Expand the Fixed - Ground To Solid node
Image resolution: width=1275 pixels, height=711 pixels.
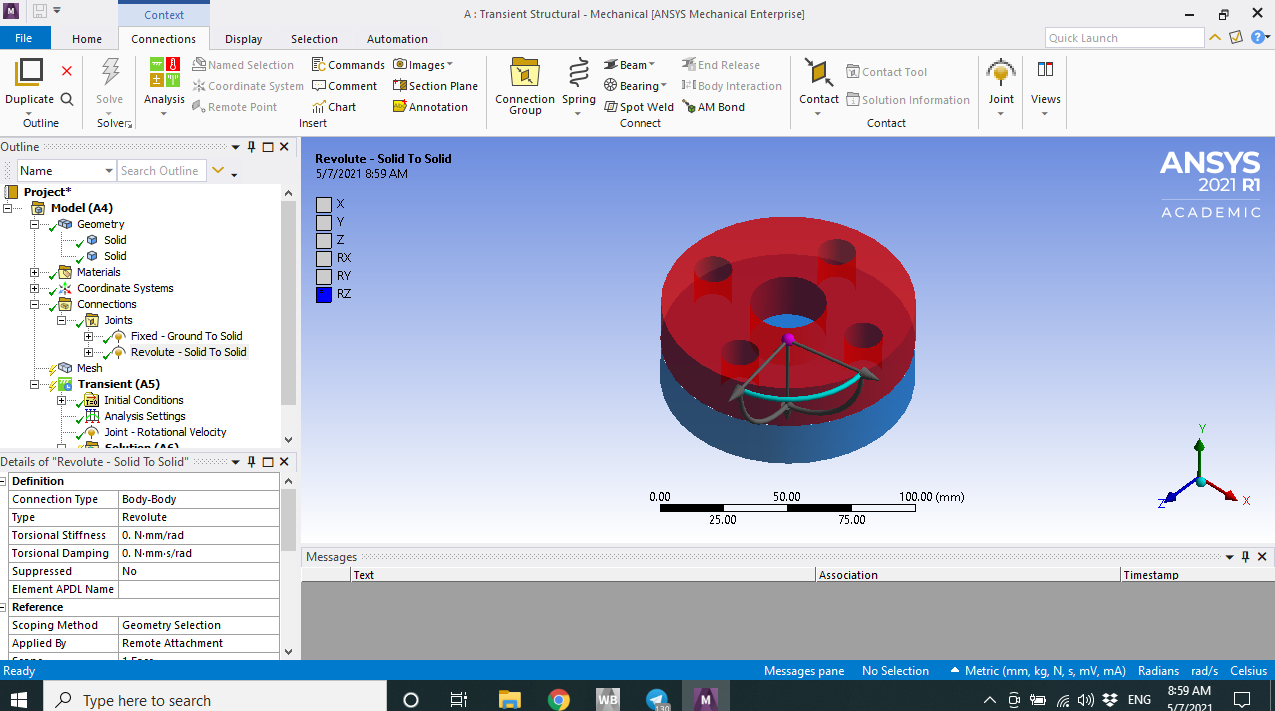click(x=88, y=336)
